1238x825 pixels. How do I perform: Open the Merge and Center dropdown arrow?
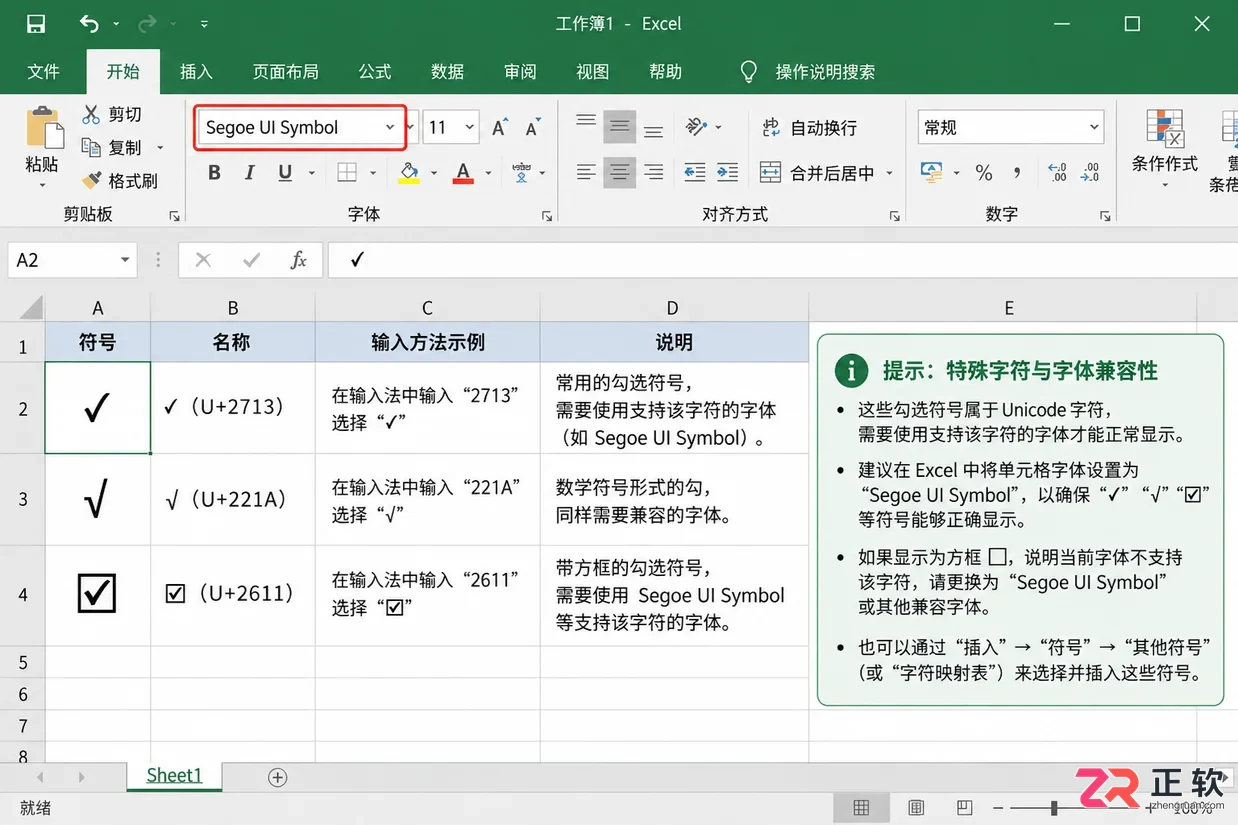coord(888,173)
